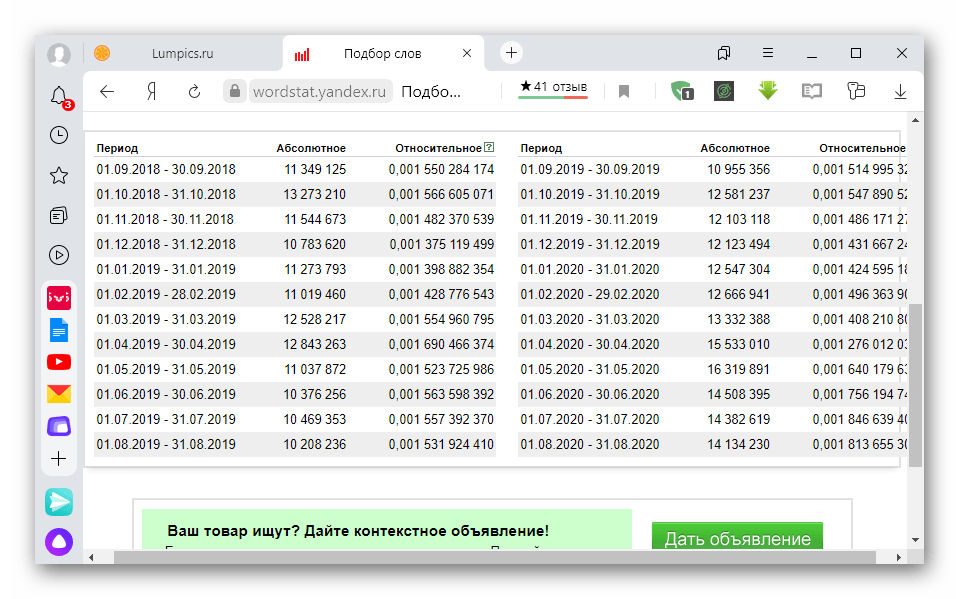
Task: Select the value 0,001 398 882 354
Action: tap(441, 270)
